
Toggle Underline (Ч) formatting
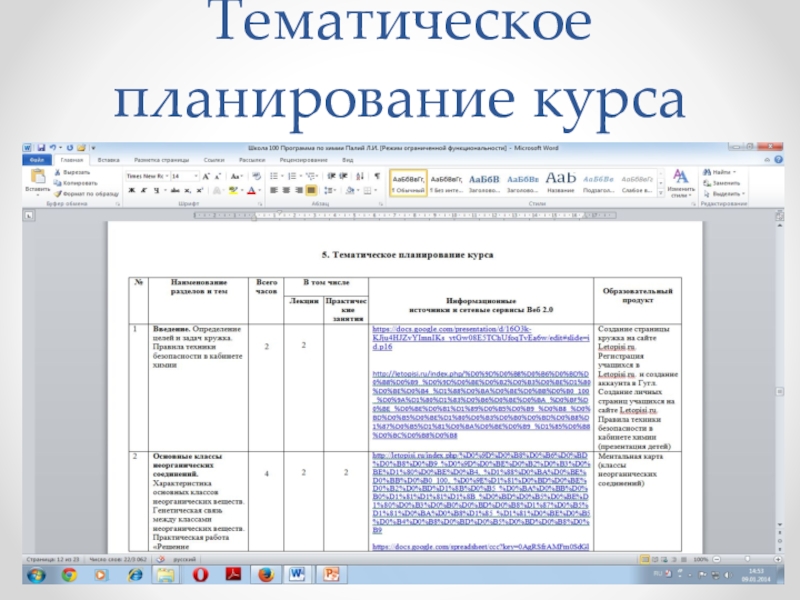click(156, 190)
